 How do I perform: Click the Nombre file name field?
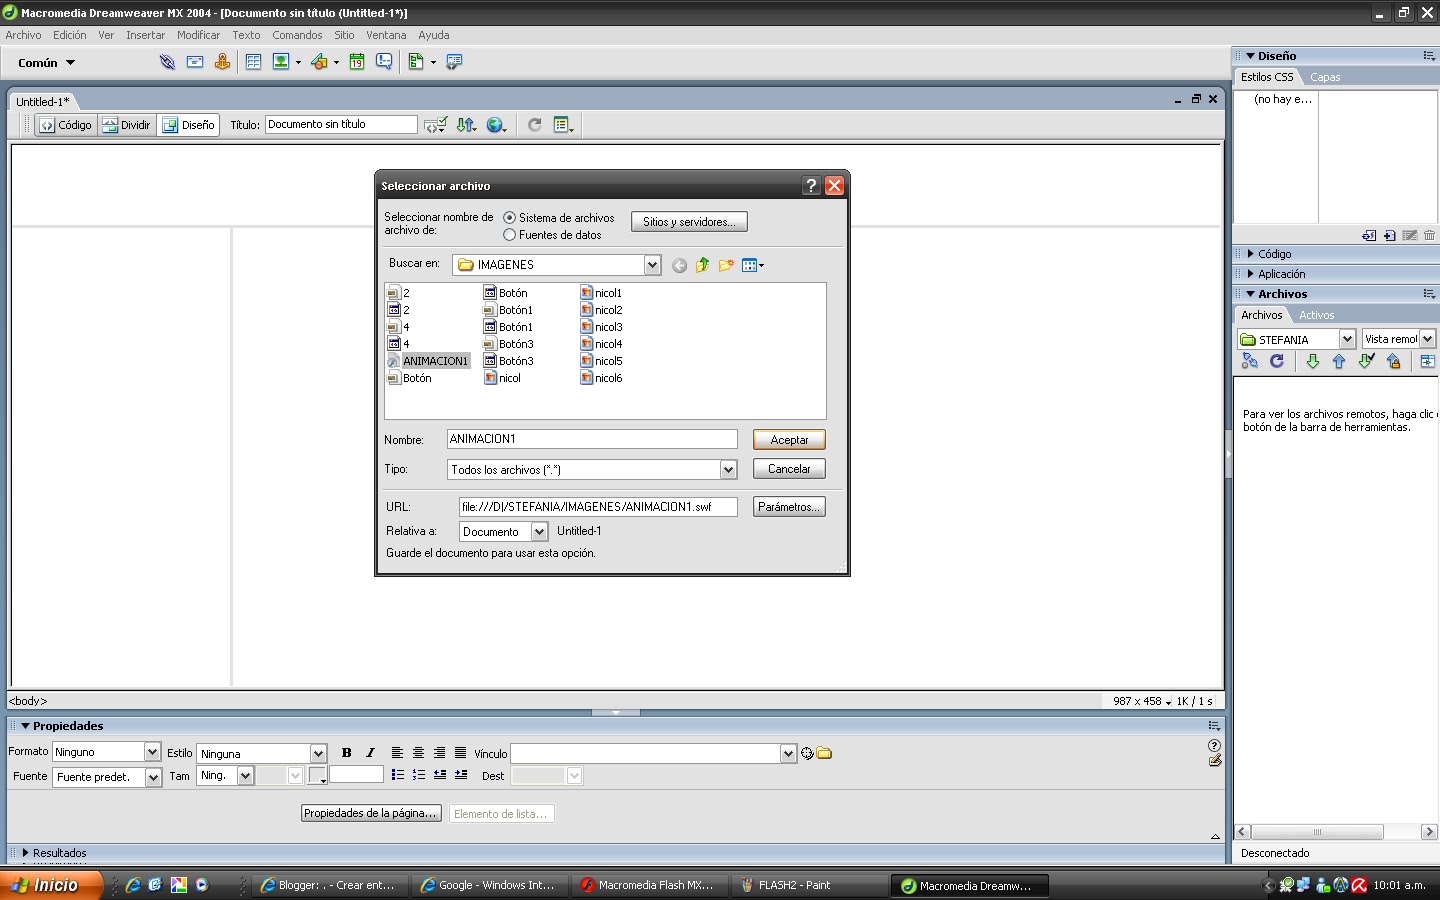click(x=592, y=439)
